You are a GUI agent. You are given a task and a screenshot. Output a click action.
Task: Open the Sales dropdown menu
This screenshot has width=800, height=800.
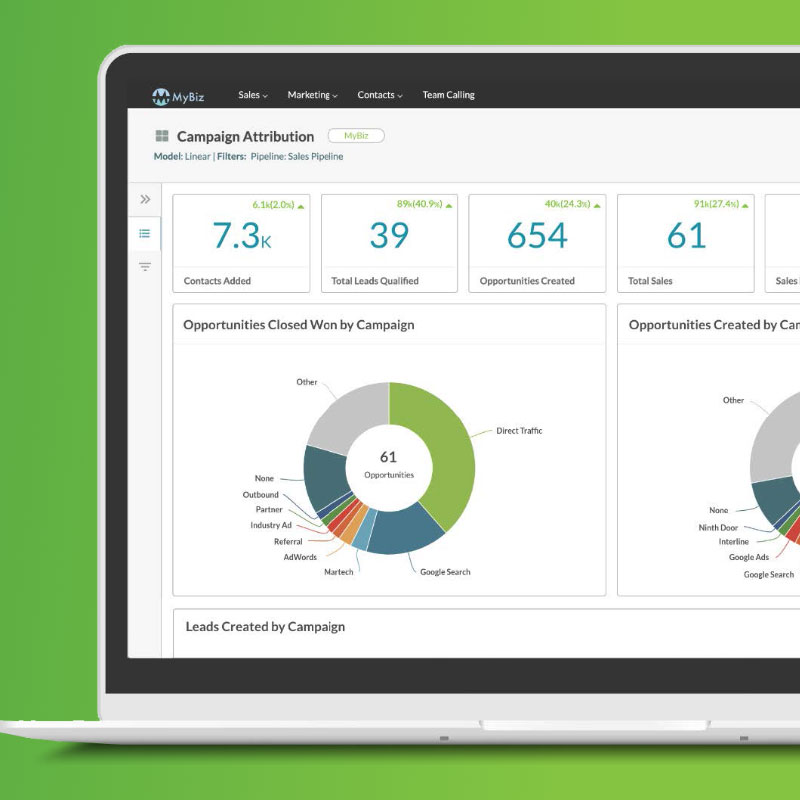pos(253,95)
